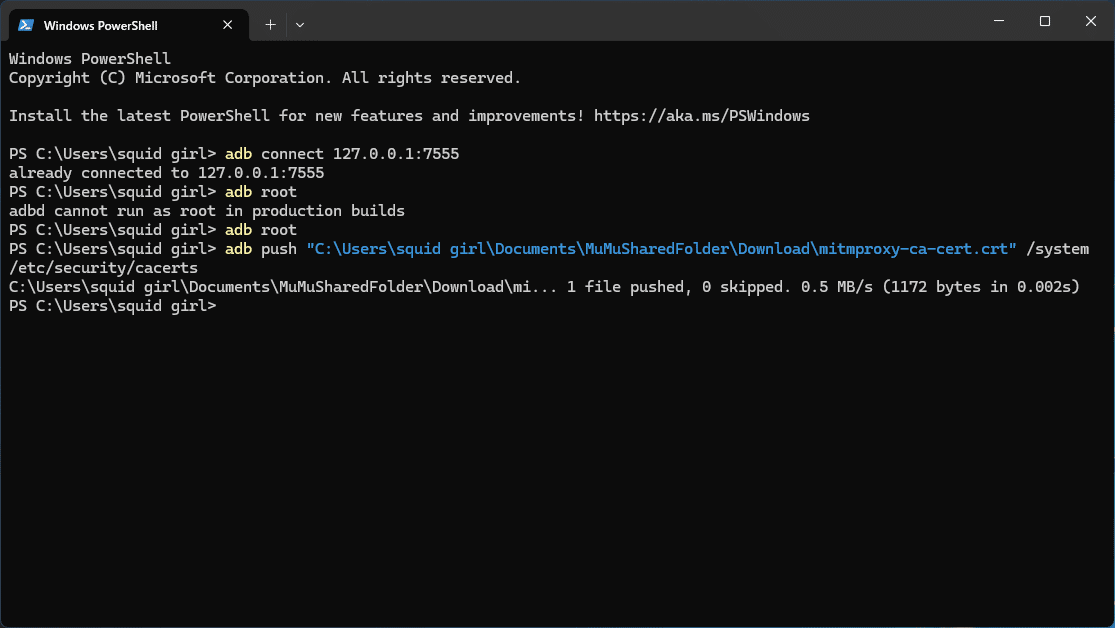Click the adb connect 127.0.0.1:7555 command

[x=341, y=154]
